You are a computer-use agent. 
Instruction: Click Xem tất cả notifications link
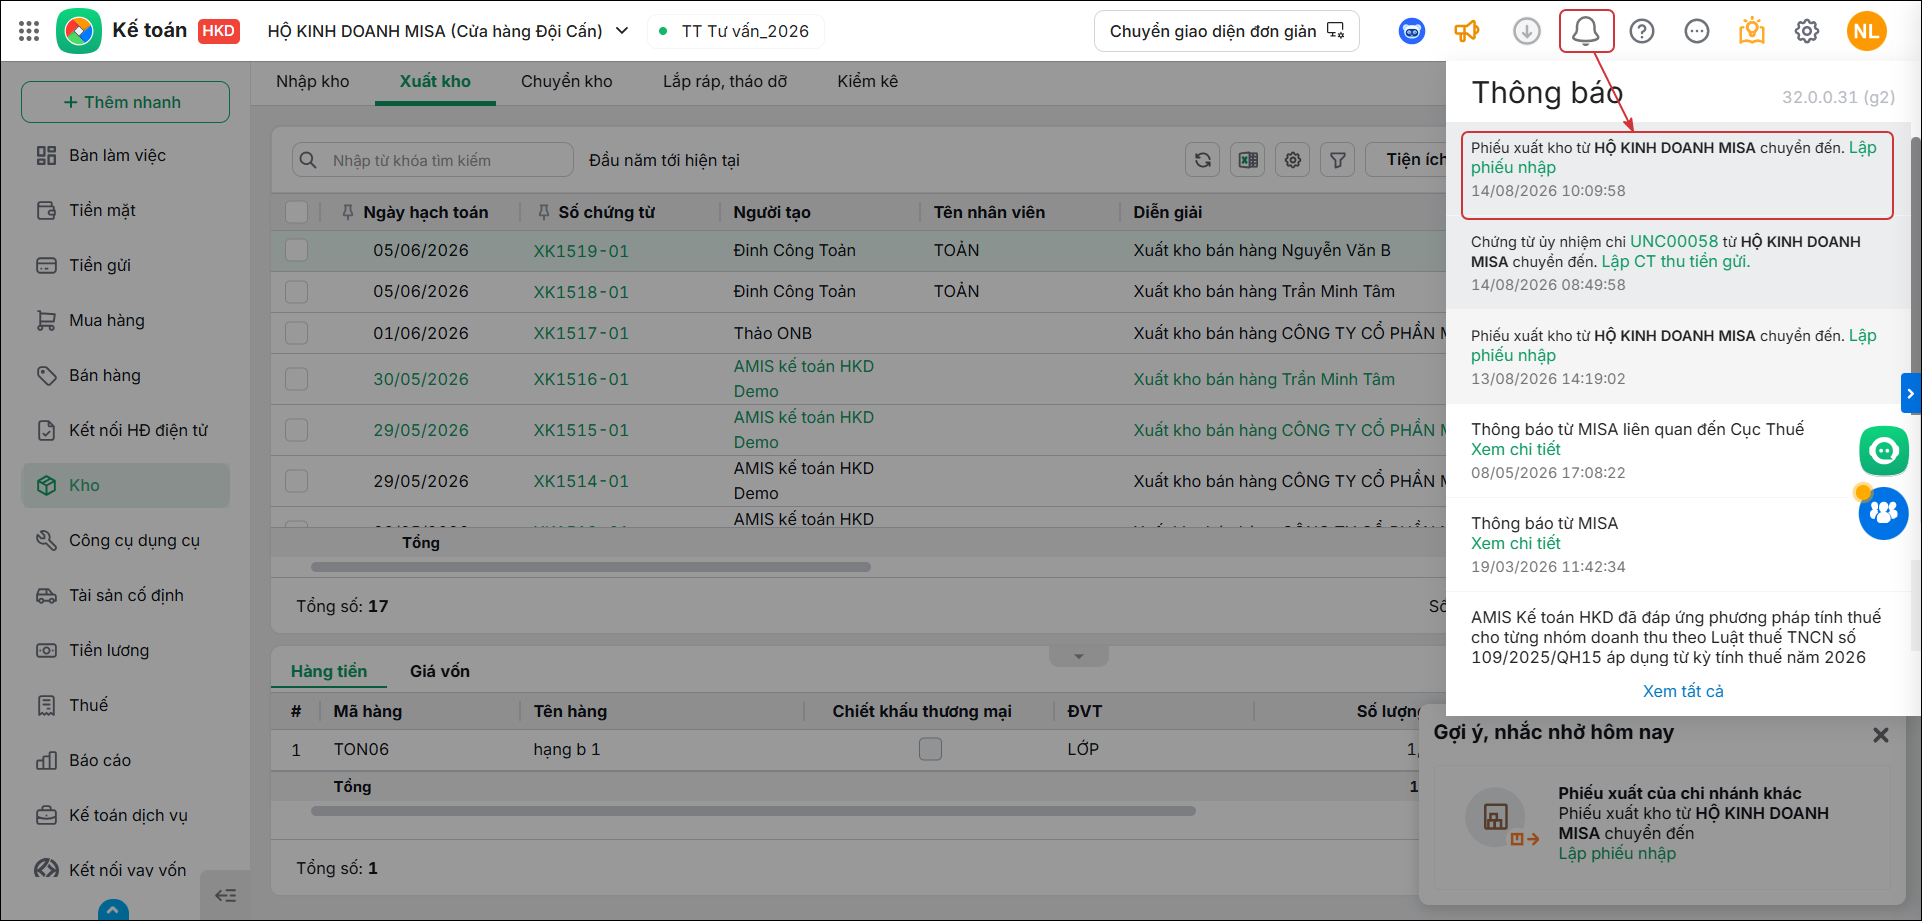[1683, 691]
